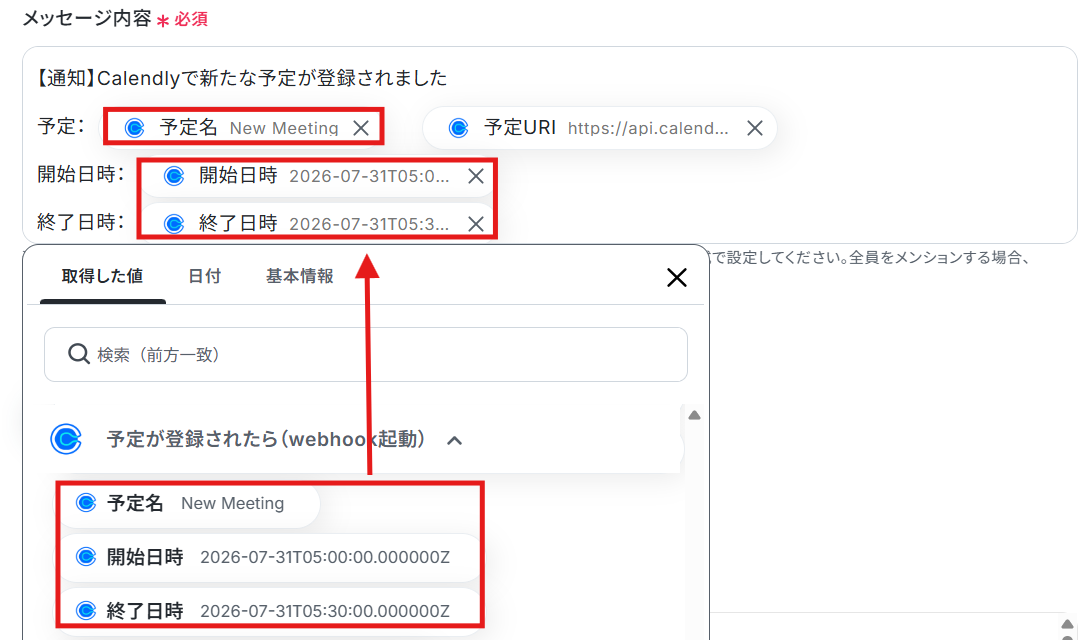Switch to the 取得した値 tab

click(x=102, y=277)
